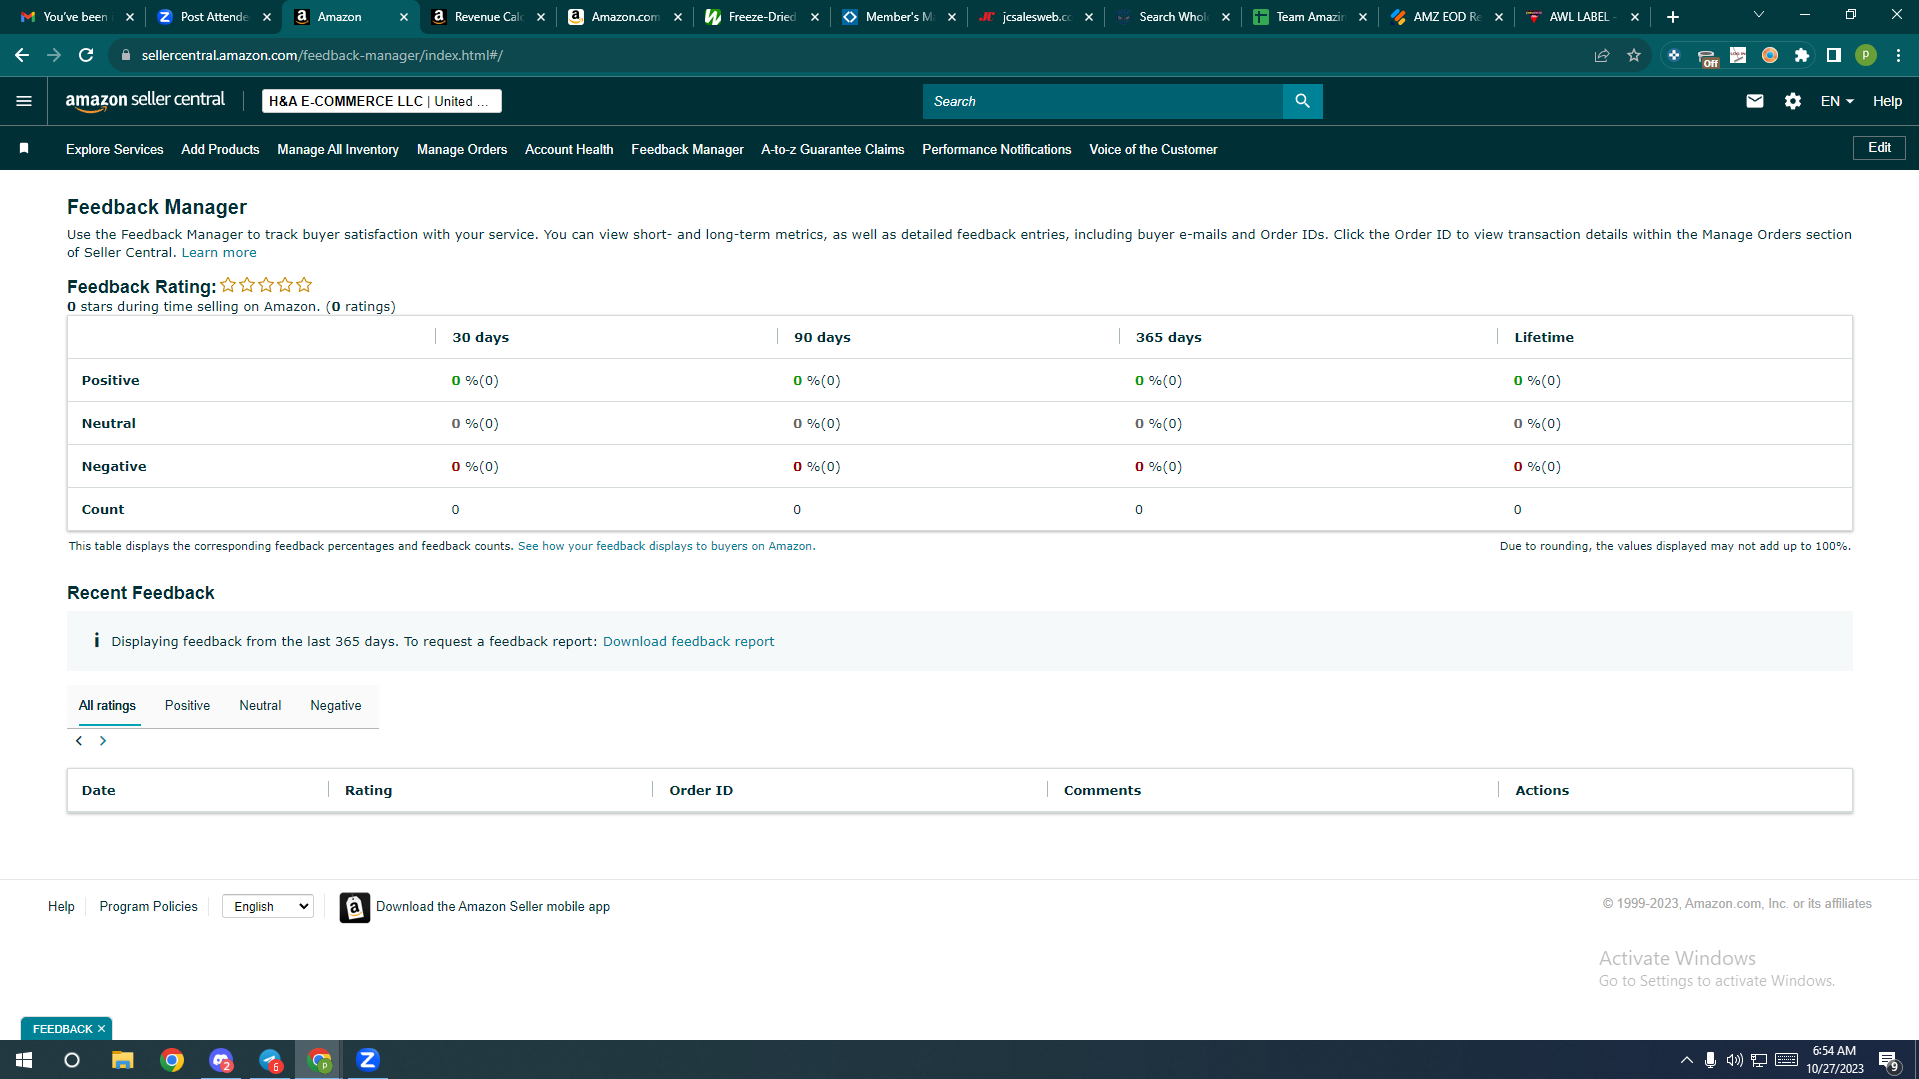Click the footer Help link
The image size is (1919, 1079).
pyautogui.click(x=61, y=907)
